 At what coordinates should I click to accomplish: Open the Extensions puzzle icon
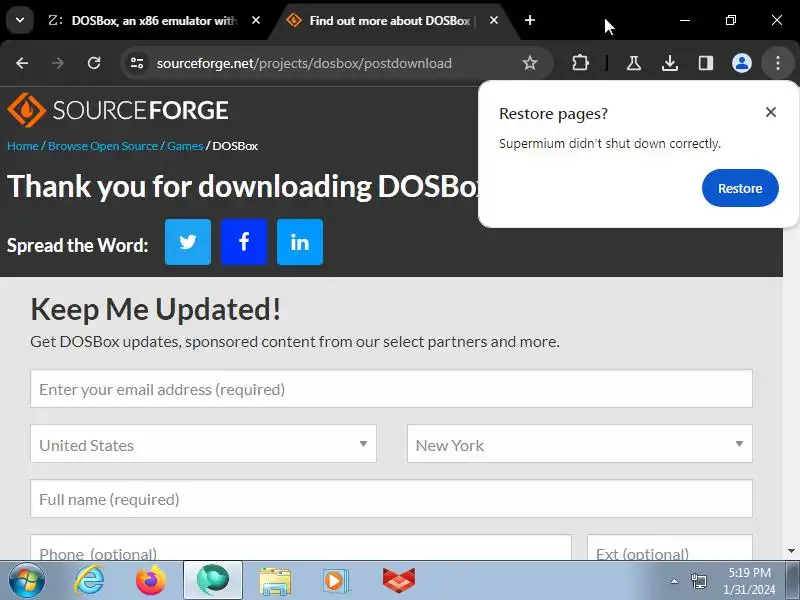click(581, 63)
